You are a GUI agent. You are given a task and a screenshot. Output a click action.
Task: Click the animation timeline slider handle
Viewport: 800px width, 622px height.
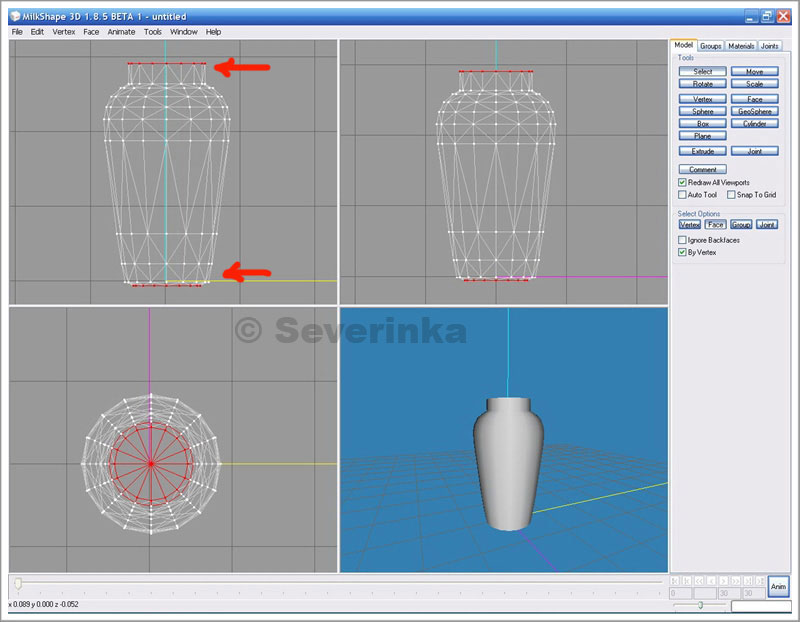click(x=17, y=583)
